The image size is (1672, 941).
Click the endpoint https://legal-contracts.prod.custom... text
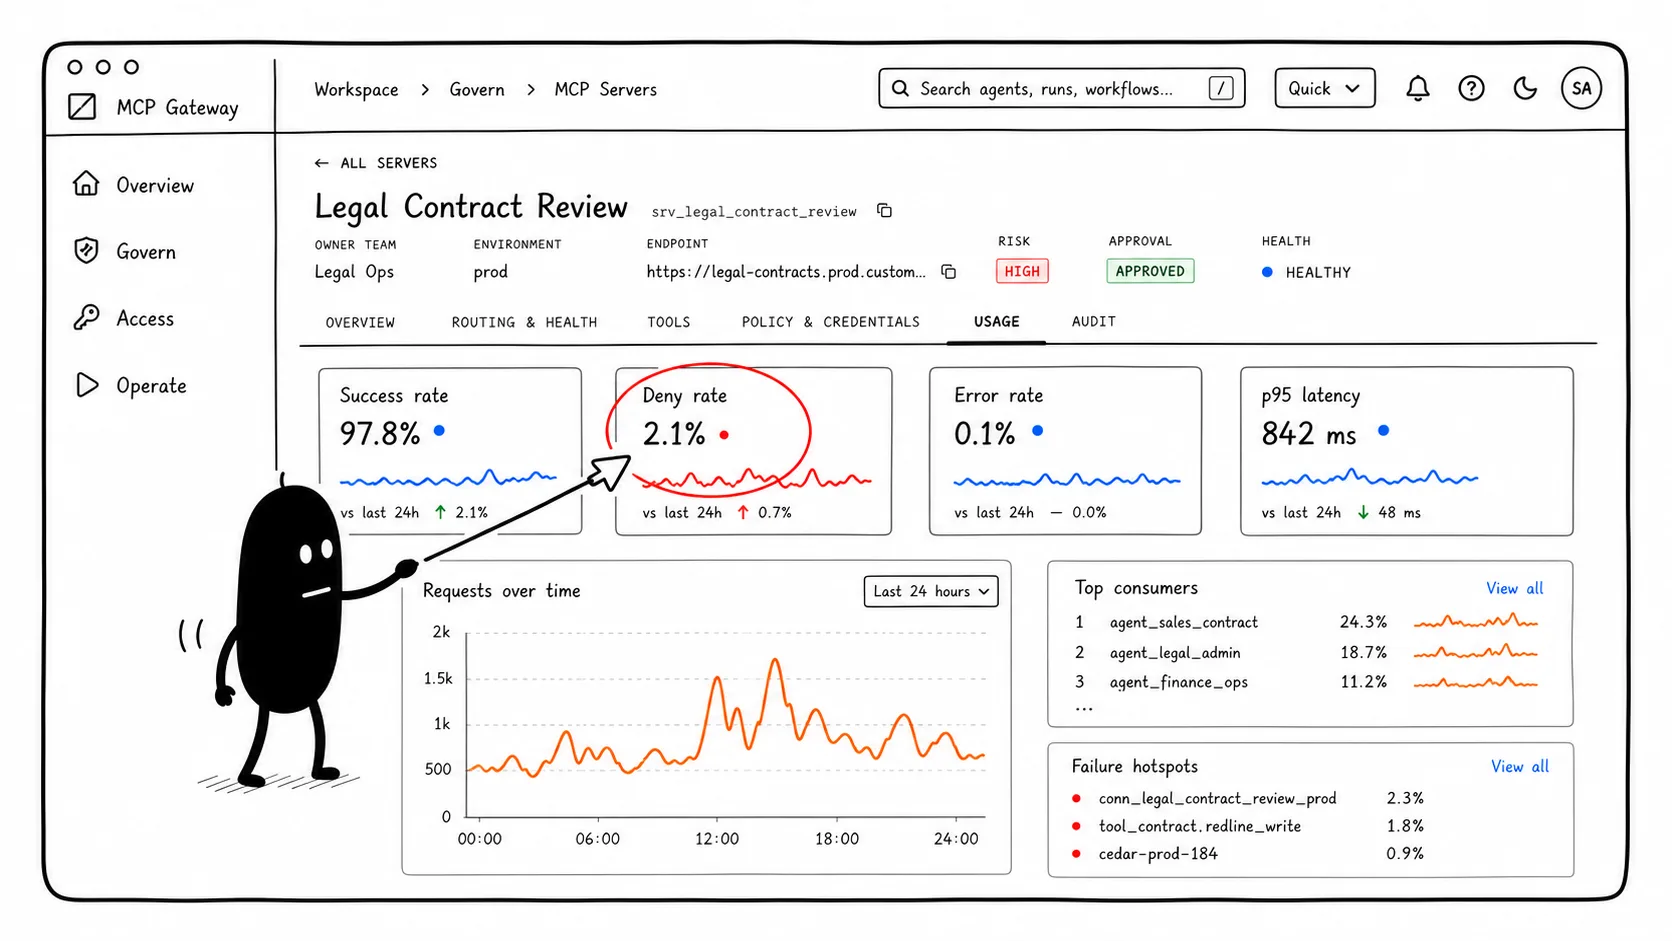[x=785, y=272]
